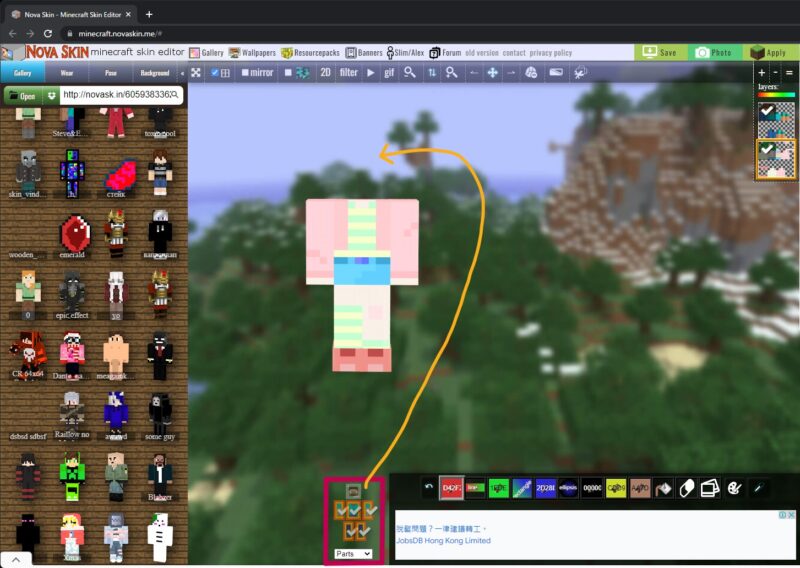This screenshot has height=568, width=800.
Task: Click the Photo camera button
Action: pyautogui.click(x=714, y=53)
